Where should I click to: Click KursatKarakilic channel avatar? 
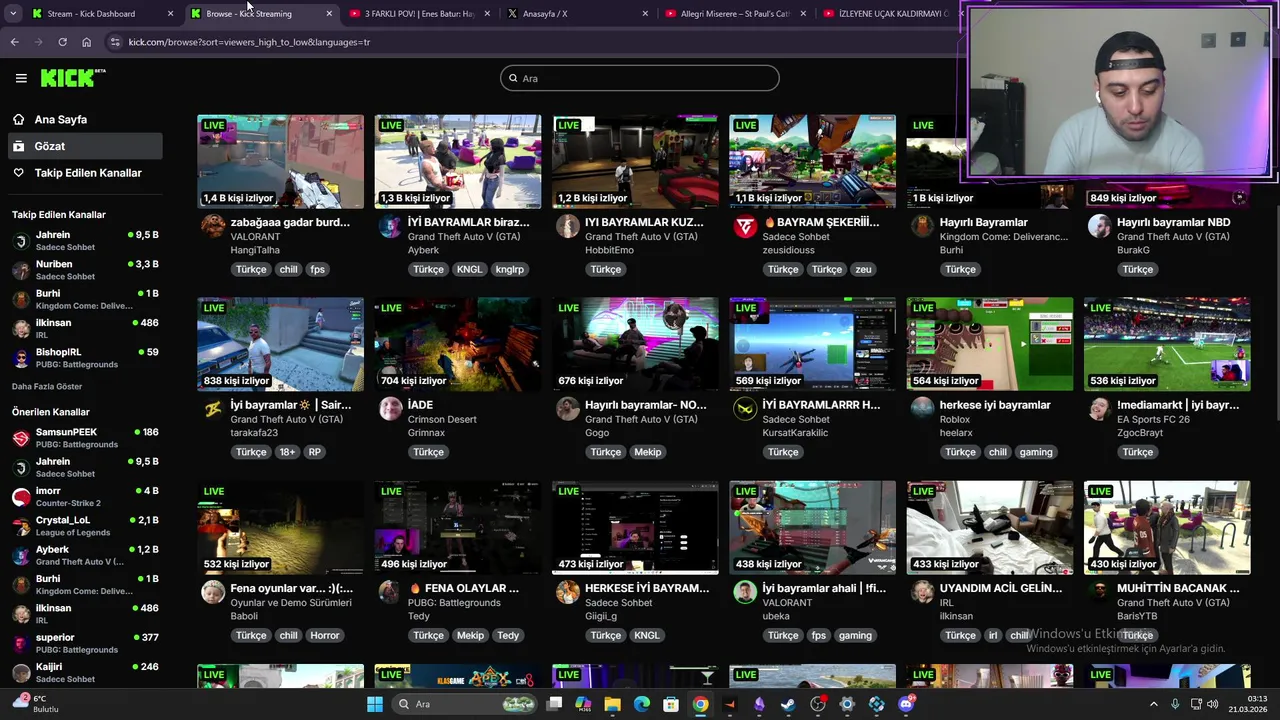point(745,409)
